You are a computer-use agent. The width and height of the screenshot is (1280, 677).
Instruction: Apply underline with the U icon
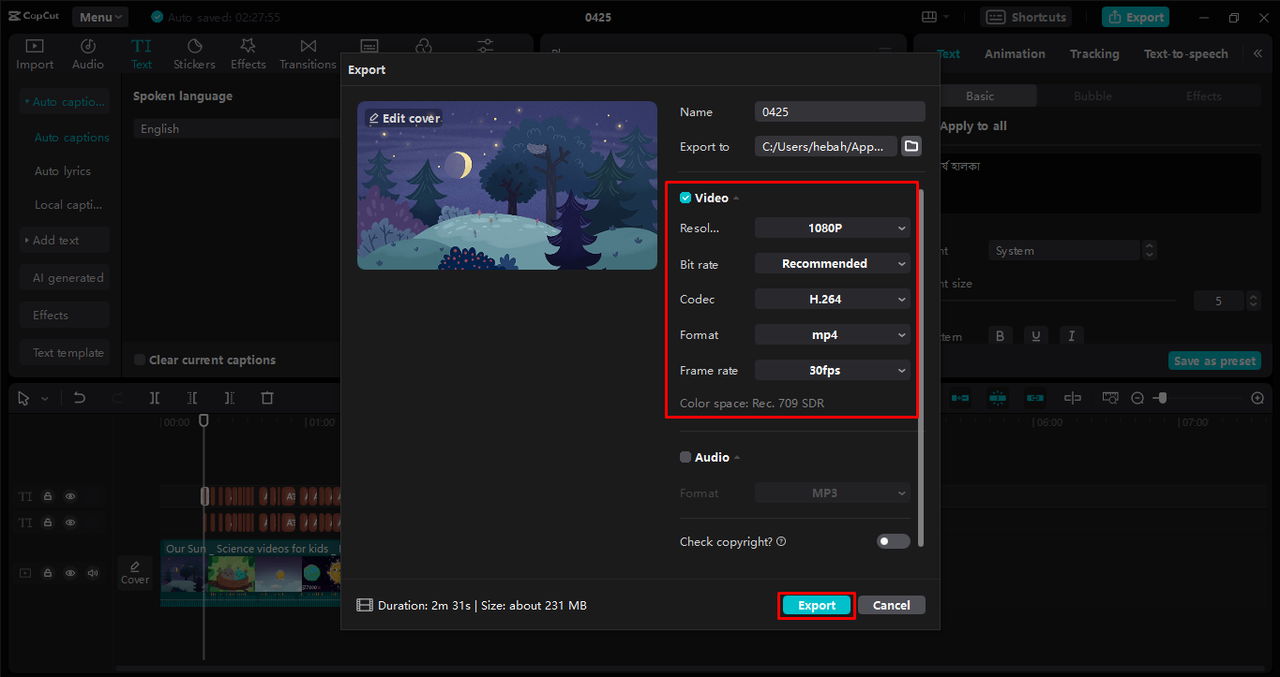1036,336
